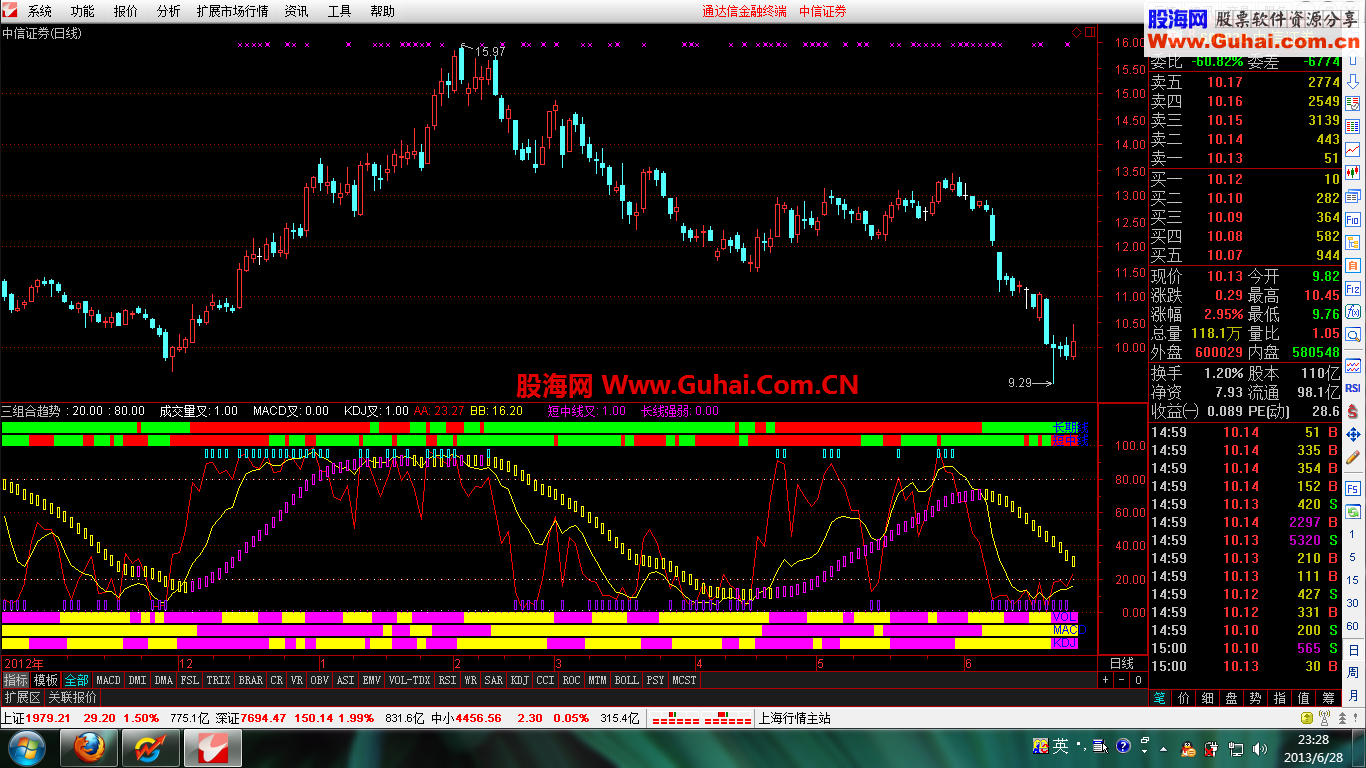Switch to the 模板 tab
The width and height of the screenshot is (1366, 768).
(x=46, y=680)
